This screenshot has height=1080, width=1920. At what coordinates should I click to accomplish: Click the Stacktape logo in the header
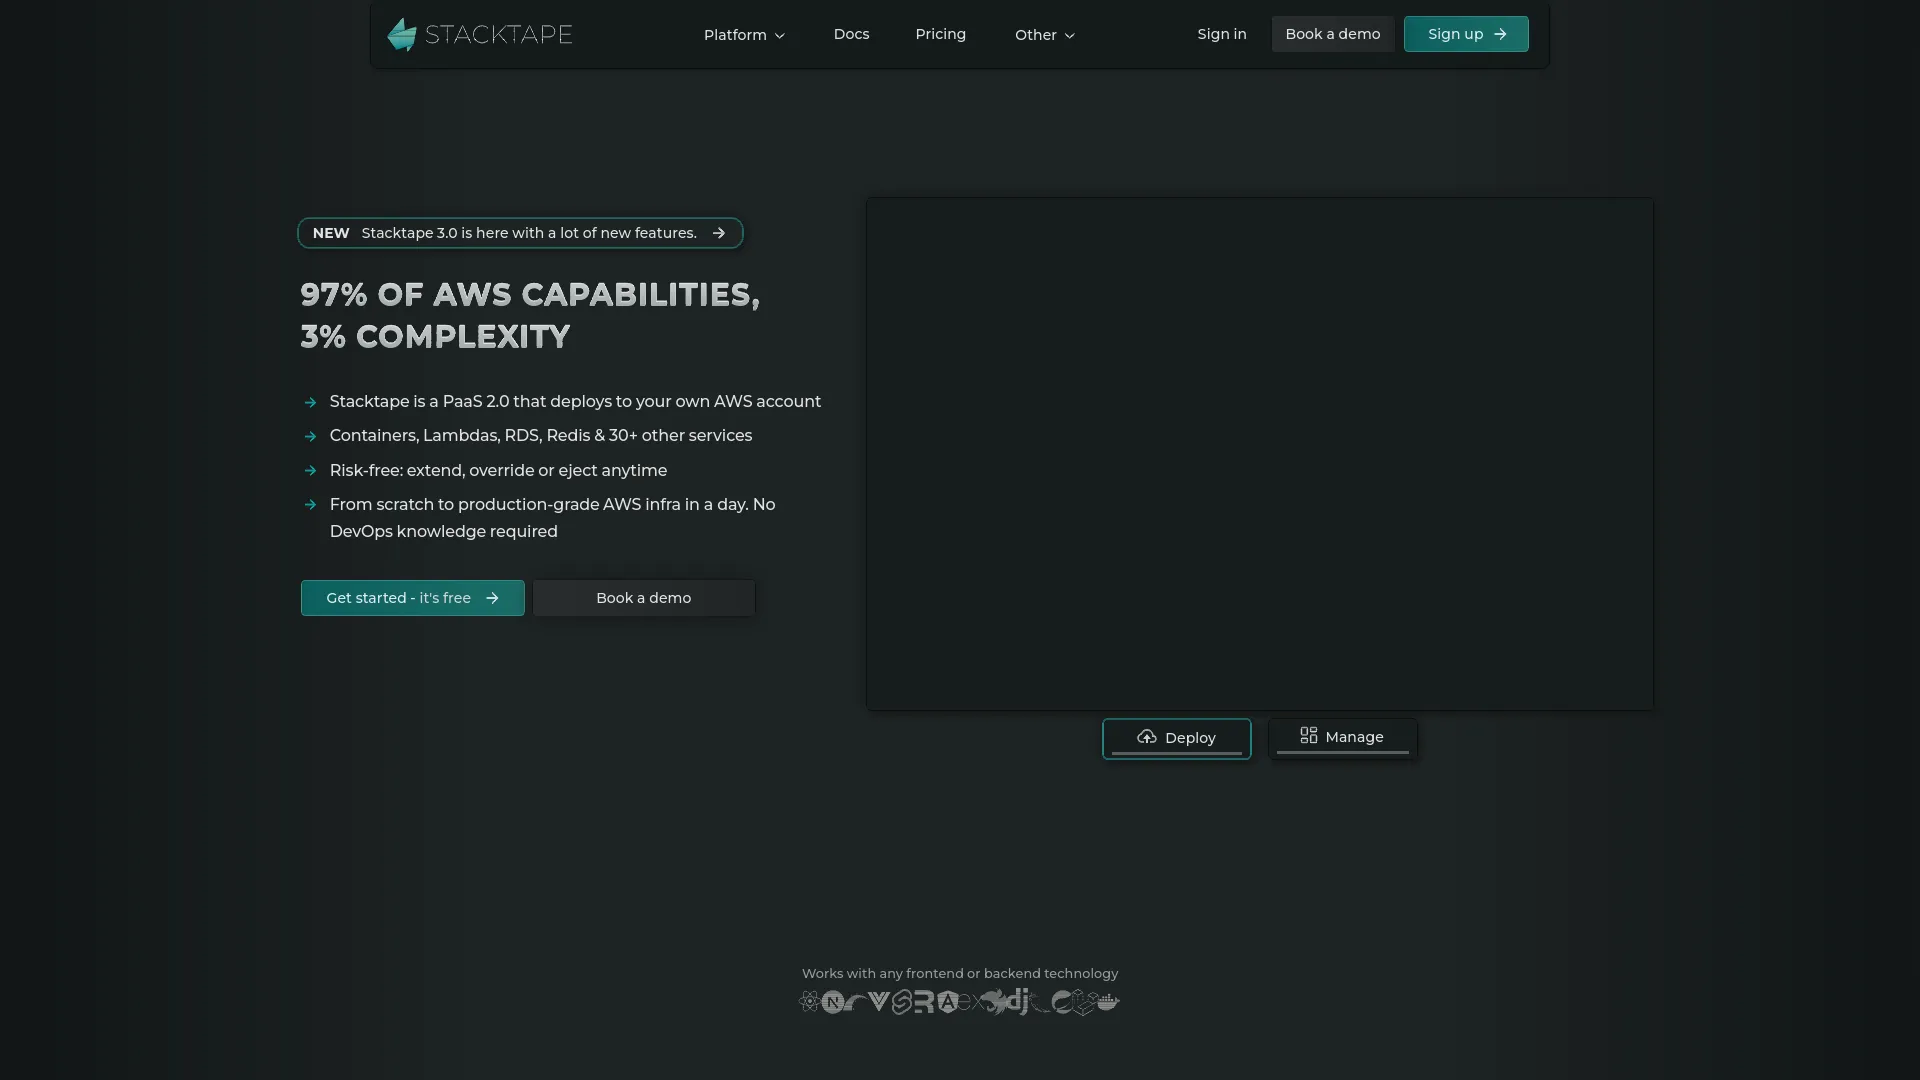479,34
